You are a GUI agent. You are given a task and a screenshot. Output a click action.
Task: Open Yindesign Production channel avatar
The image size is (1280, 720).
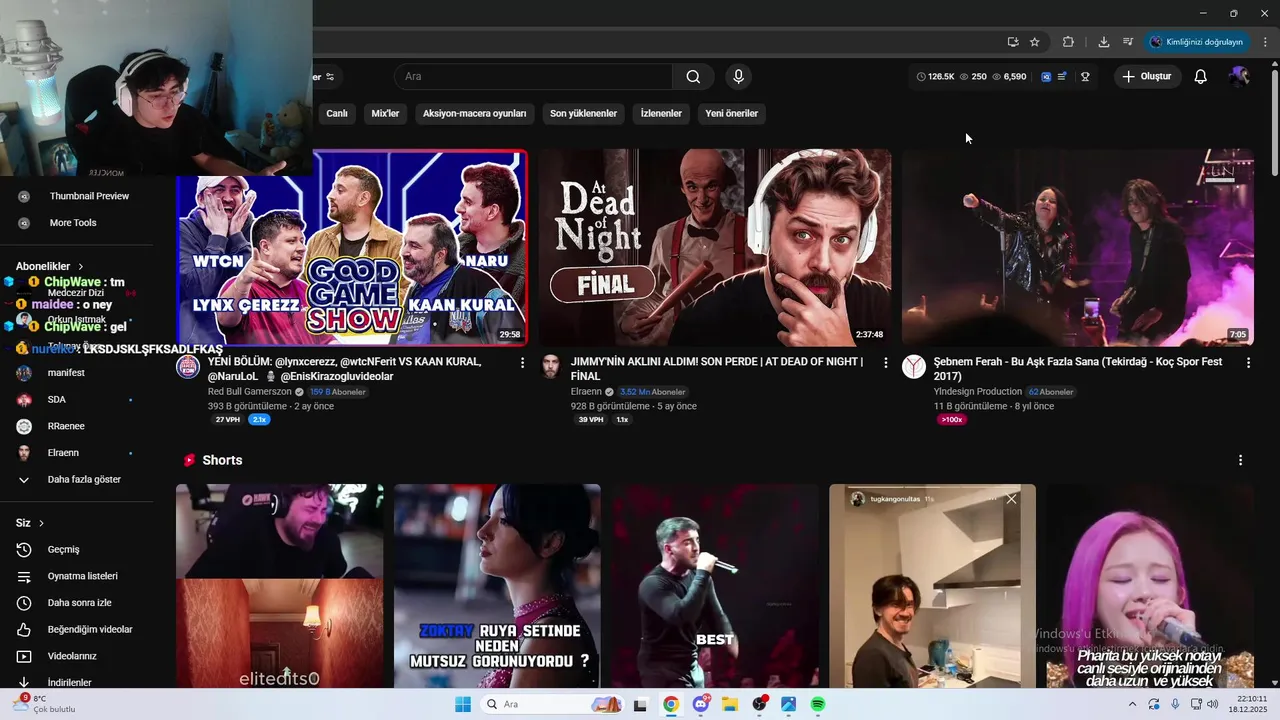pyautogui.click(x=914, y=366)
